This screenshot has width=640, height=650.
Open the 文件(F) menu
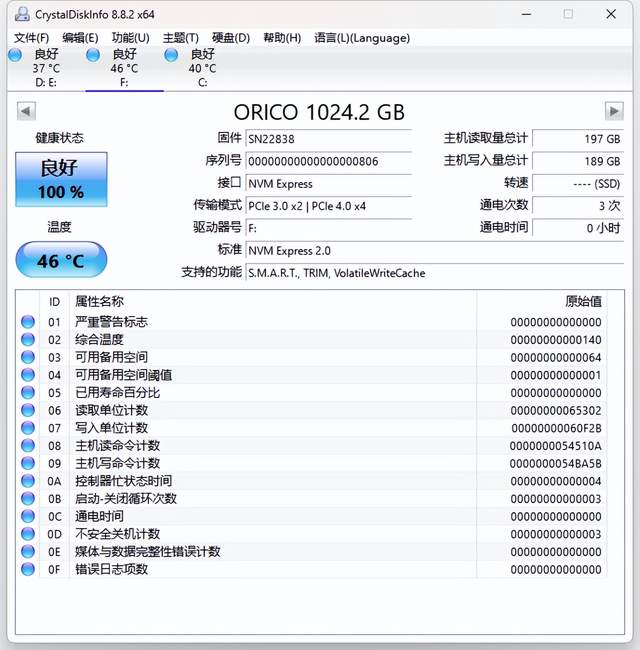point(32,38)
